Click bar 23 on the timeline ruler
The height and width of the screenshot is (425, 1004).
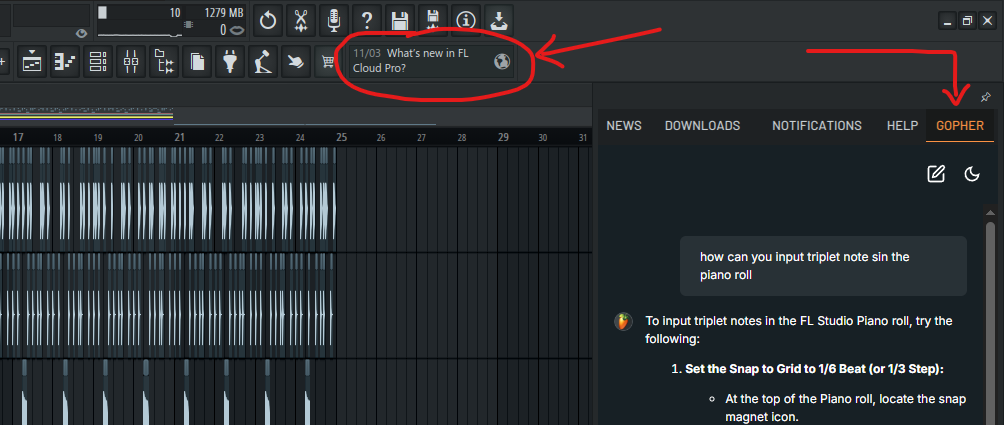pyautogui.click(x=259, y=138)
